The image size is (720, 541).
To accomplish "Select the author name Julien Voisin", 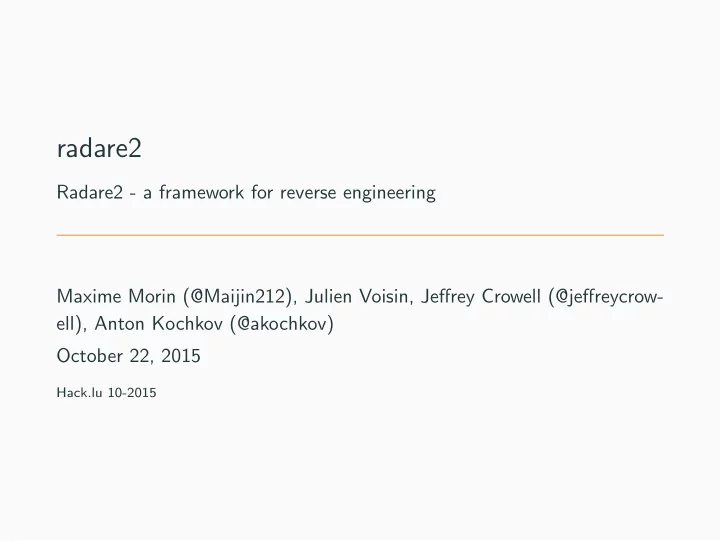I will (356, 297).
